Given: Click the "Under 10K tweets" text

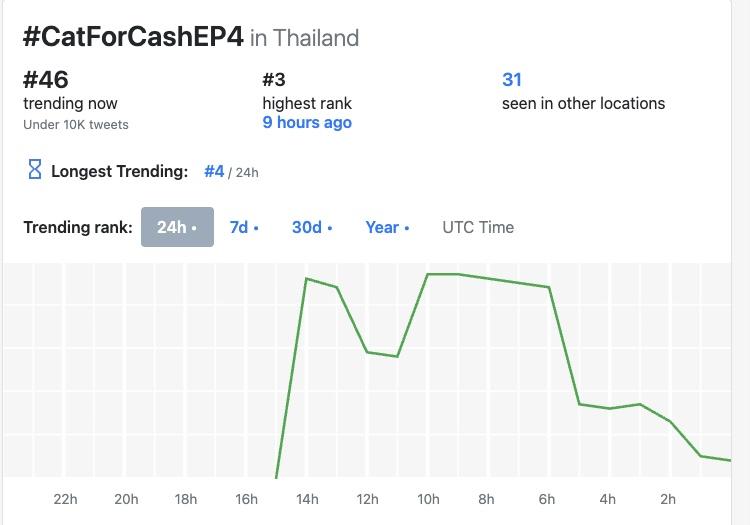Looking at the screenshot, I should (x=76, y=125).
